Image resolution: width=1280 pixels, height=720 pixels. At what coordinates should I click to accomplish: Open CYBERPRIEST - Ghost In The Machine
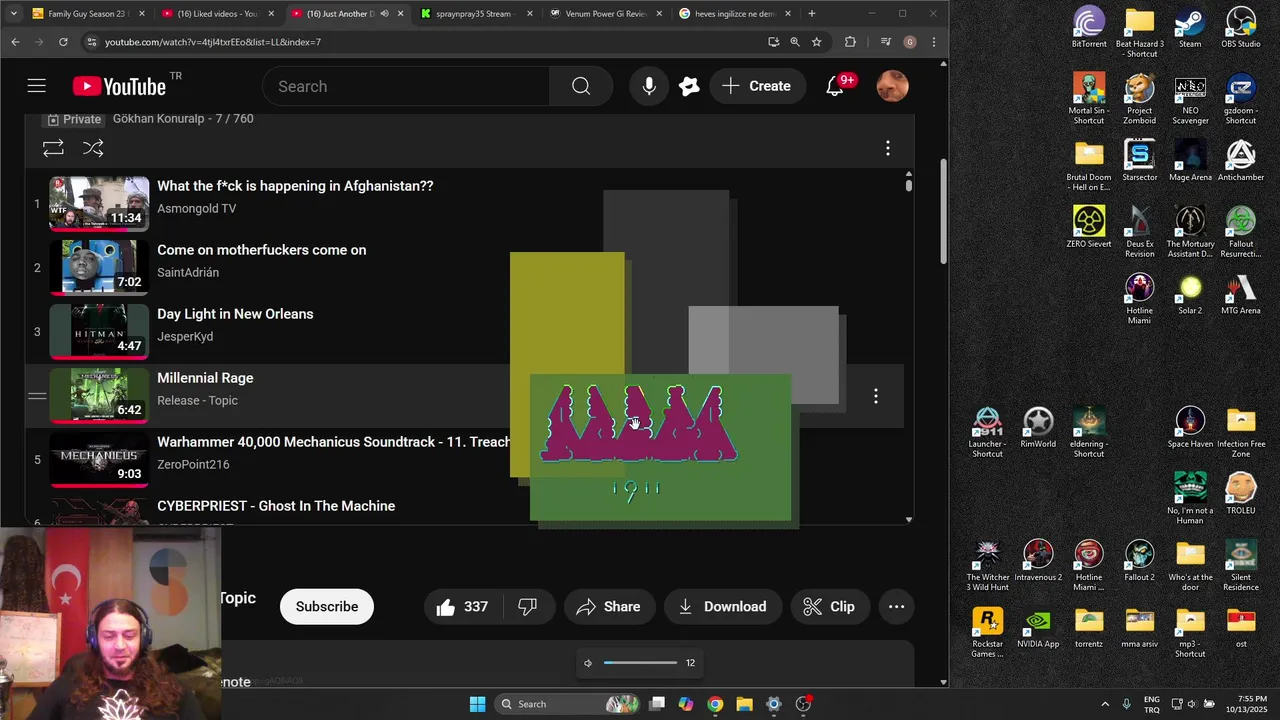276,506
